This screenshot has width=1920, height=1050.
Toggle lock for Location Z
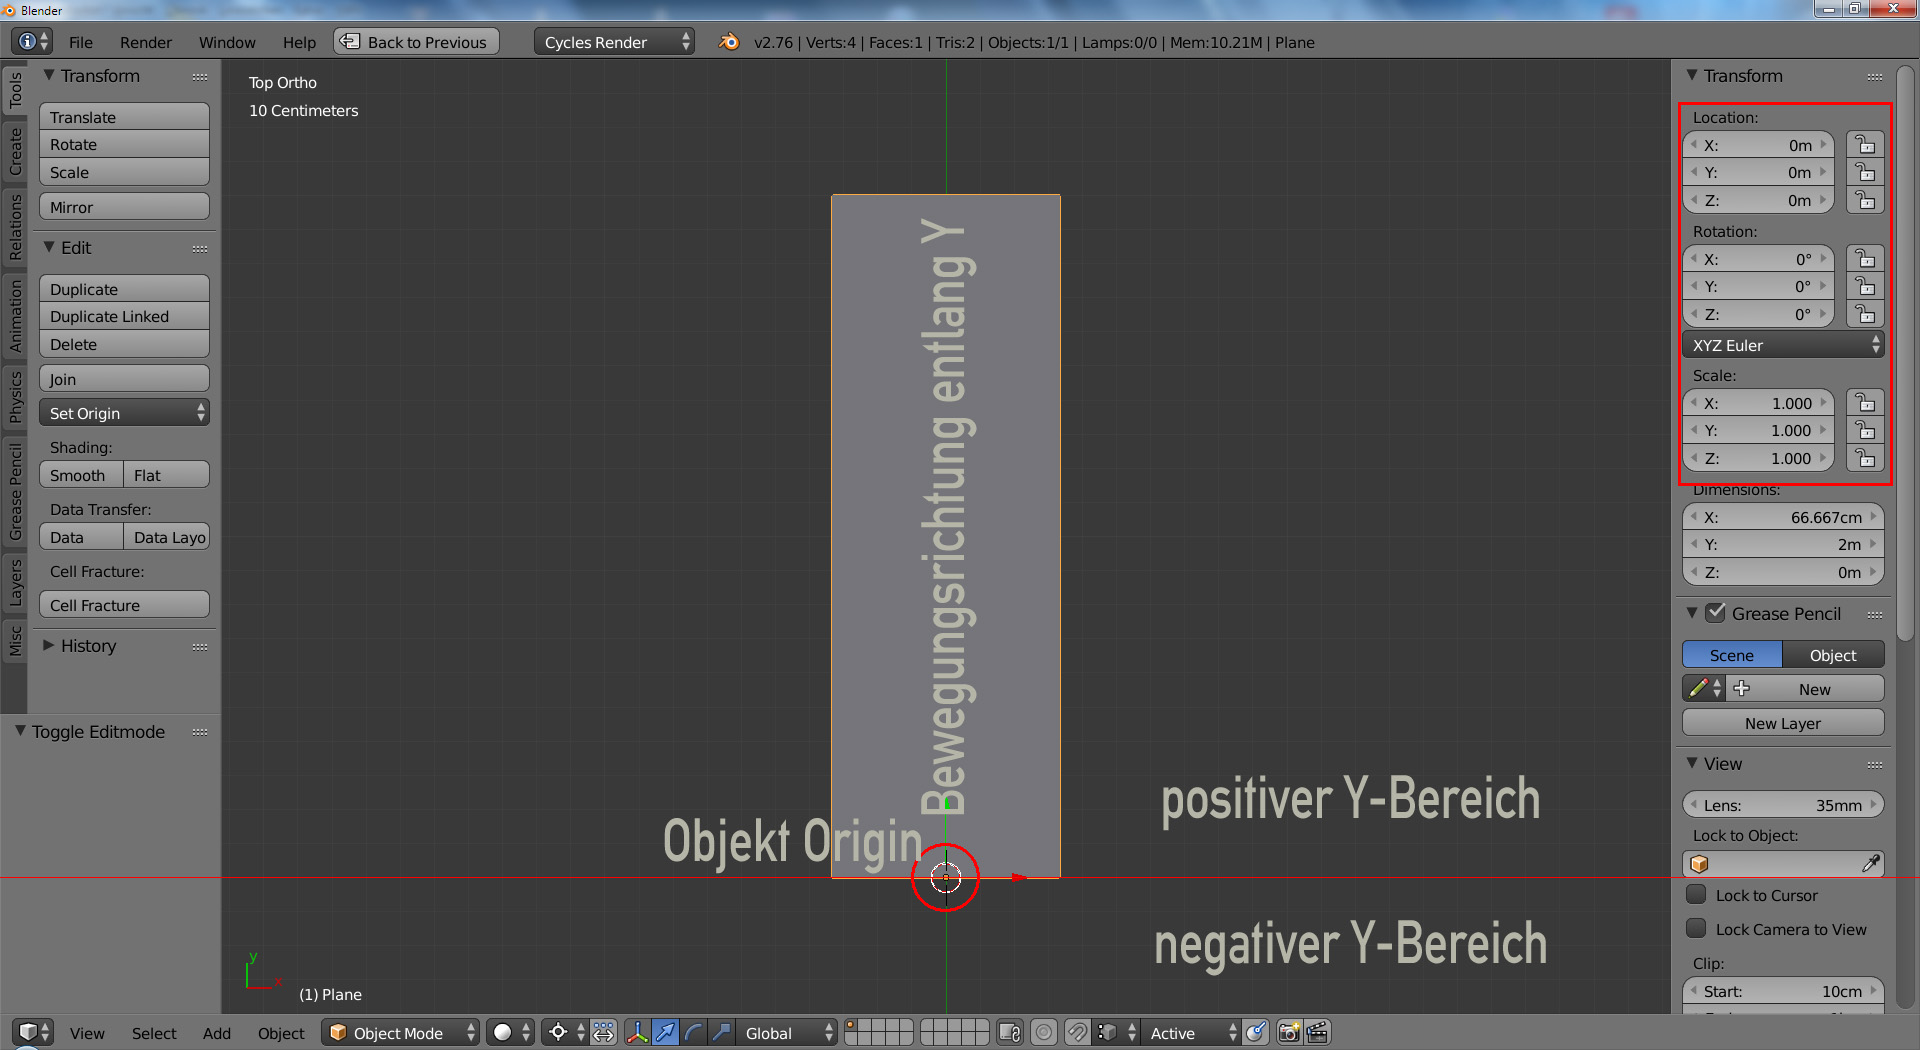(1865, 200)
